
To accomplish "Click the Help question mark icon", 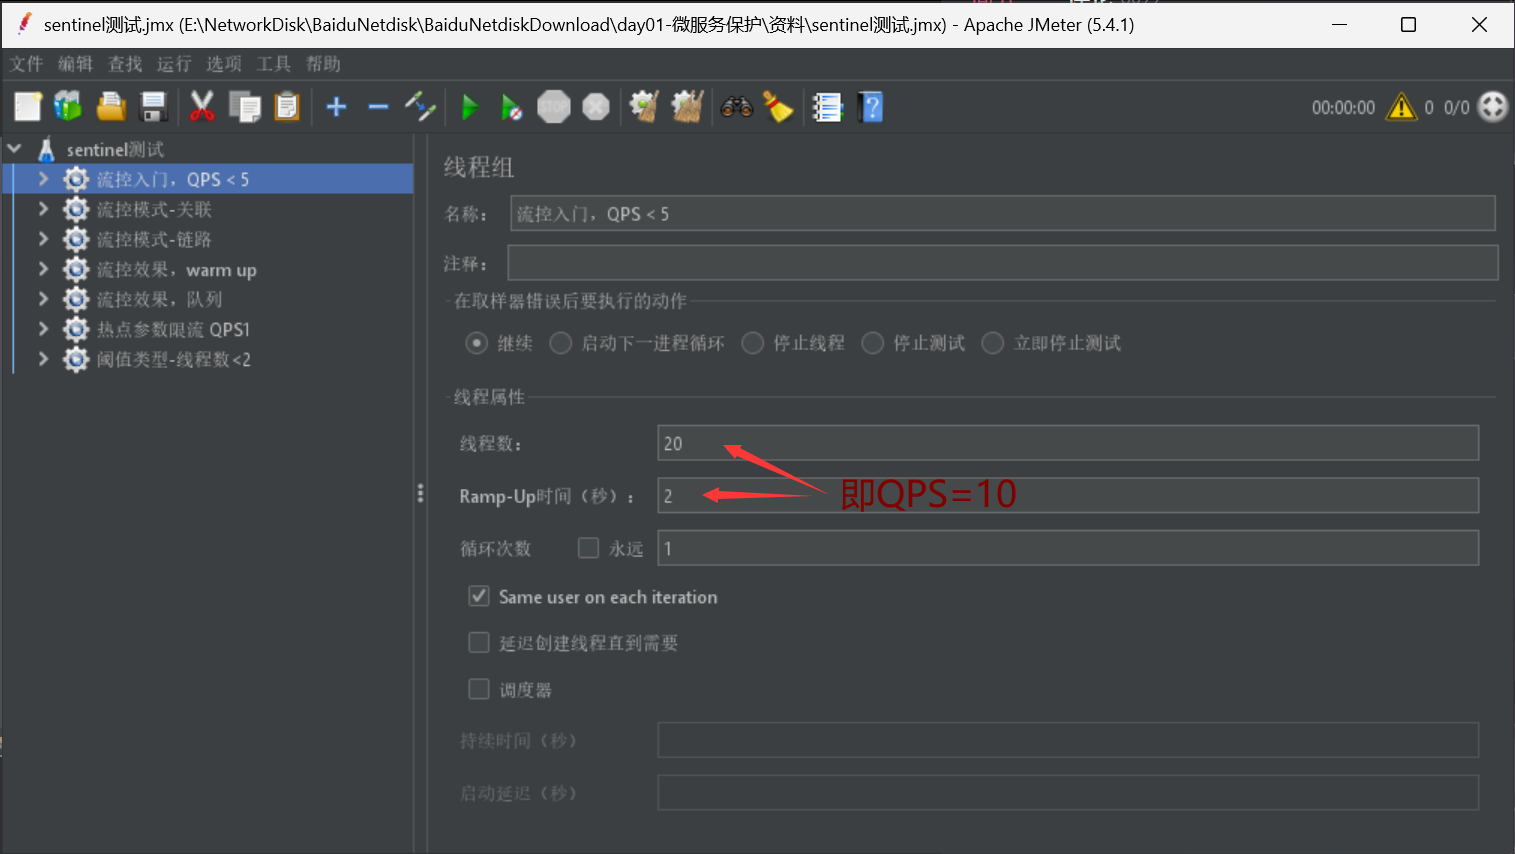I will point(871,106).
